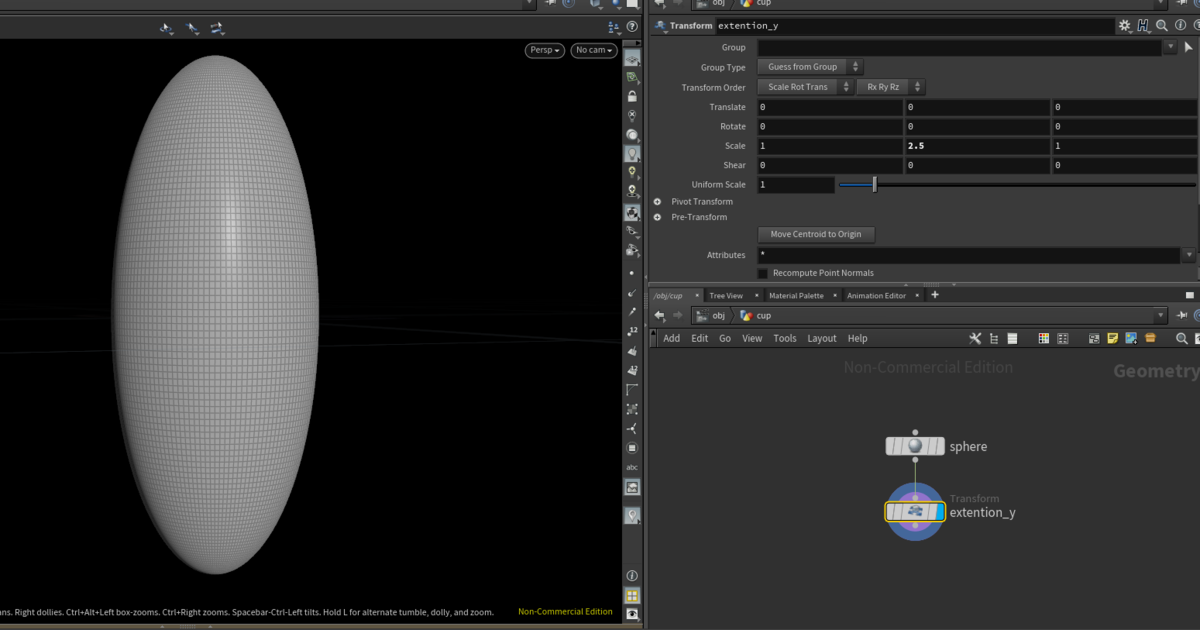Image resolution: width=1200 pixels, height=630 pixels.
Task: Open the Add menu in network editor
Action: [x=672, y=338]
